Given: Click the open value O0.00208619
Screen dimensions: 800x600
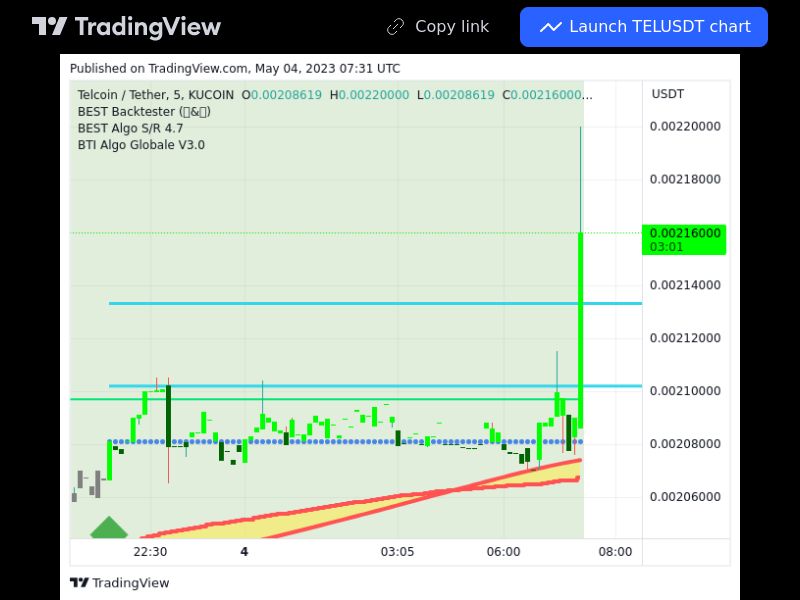Looking at the screenshot, I should [x=282, y=95].
